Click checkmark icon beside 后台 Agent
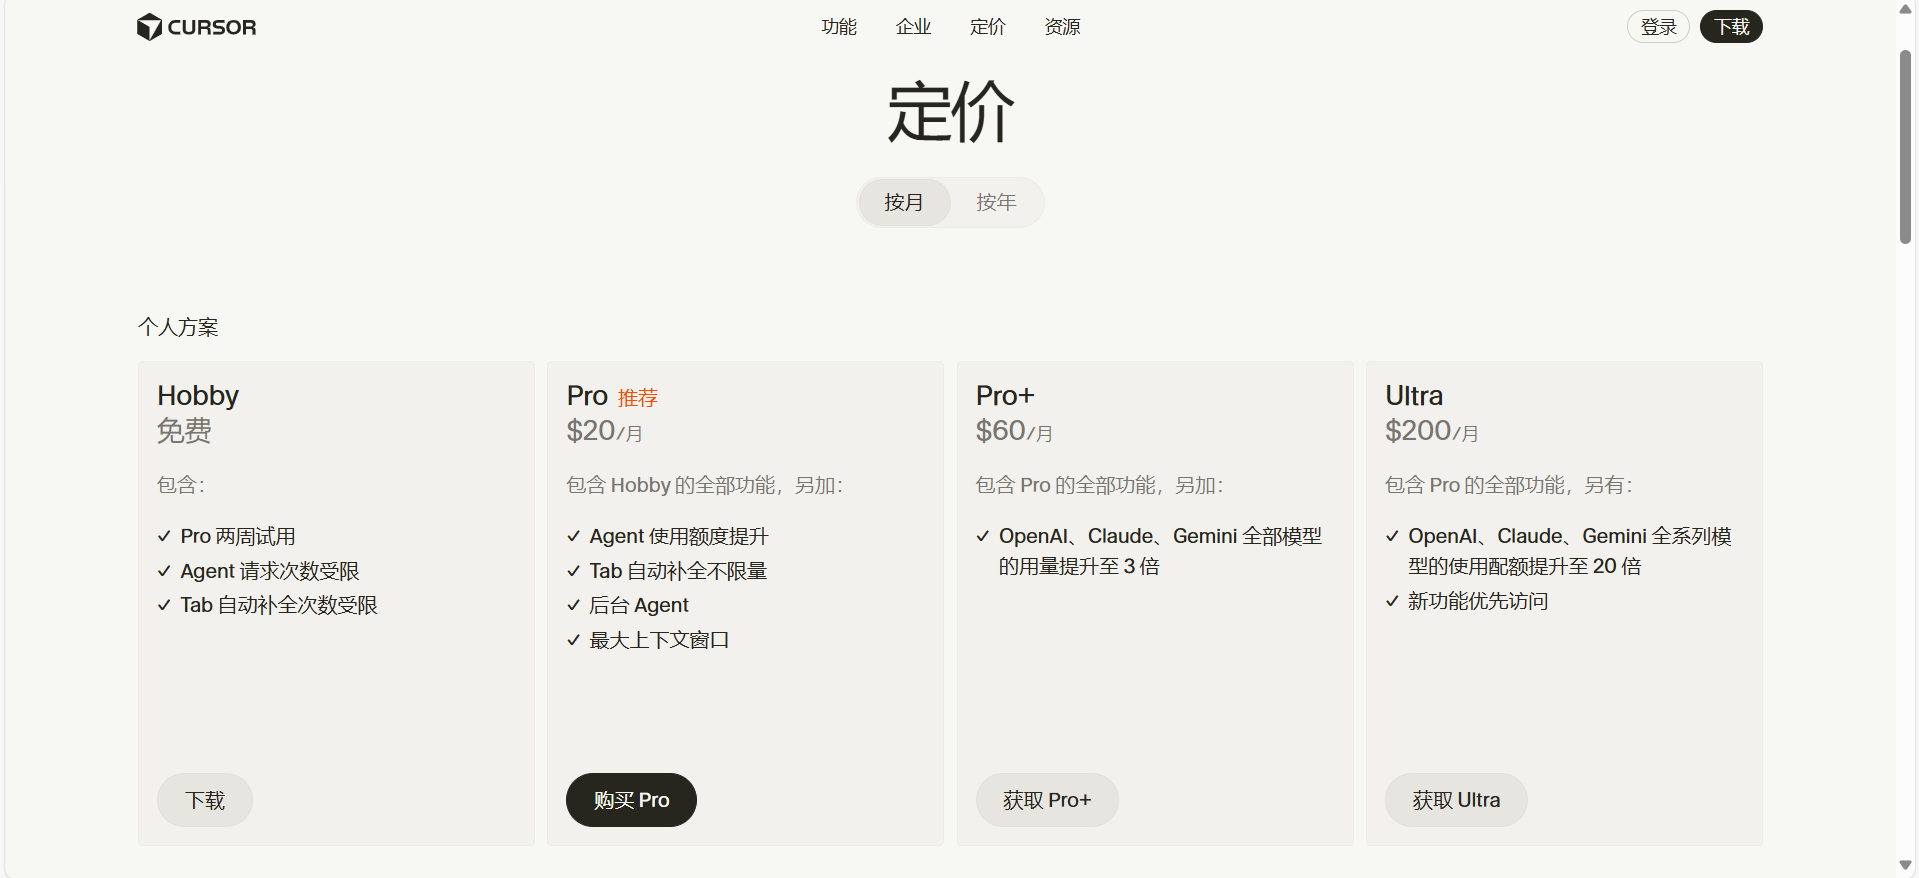Image resolution: width=1919 pixels, height=878 pixels. tap(573, 606)
